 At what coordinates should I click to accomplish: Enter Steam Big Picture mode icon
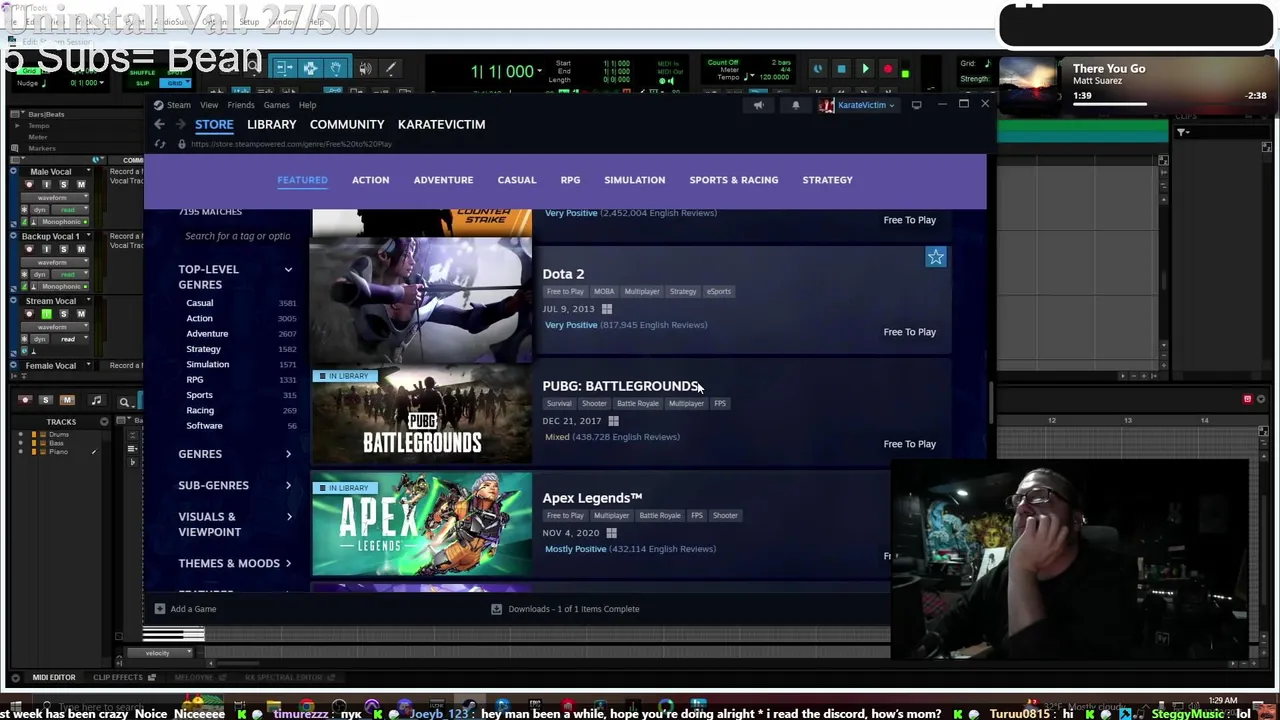(916, 105)
